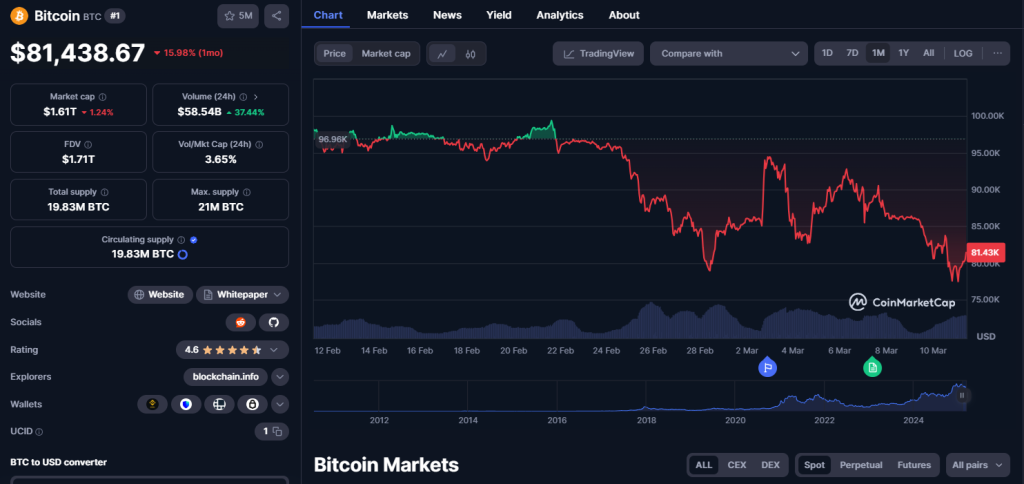This screenshot has height=484, width=1024.
Task: Select the Price chart toggle
Action: [x=334, y=54]
